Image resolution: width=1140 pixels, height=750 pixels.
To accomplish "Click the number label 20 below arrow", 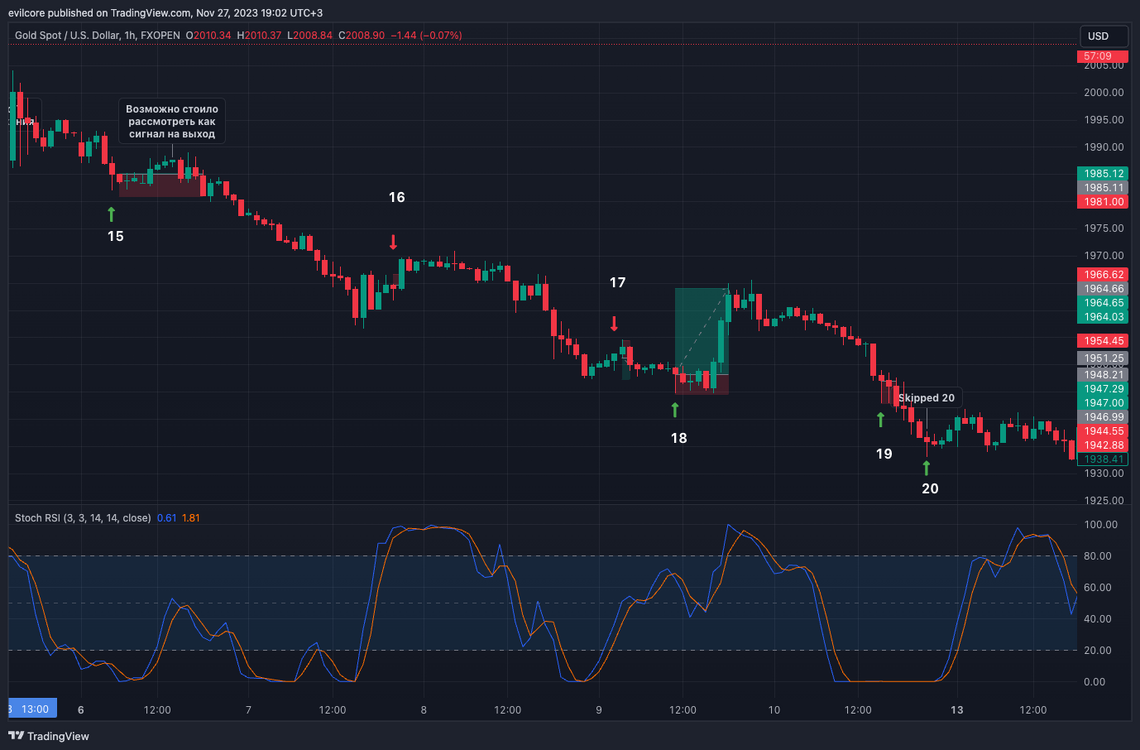I will click(x=930, y=489).
